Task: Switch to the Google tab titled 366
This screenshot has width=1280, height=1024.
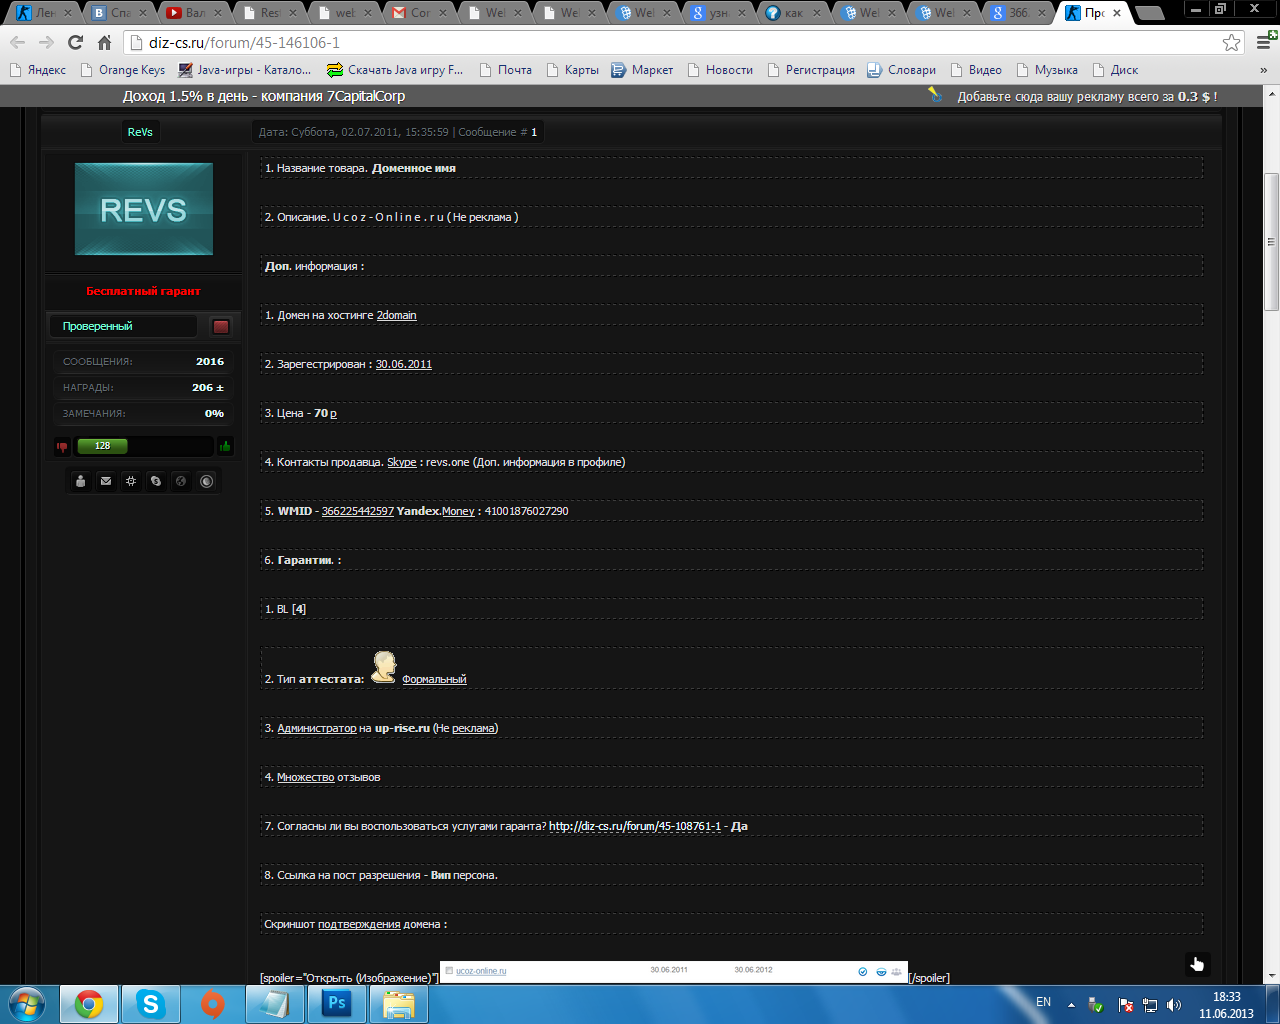Action: pos(1019,13)
